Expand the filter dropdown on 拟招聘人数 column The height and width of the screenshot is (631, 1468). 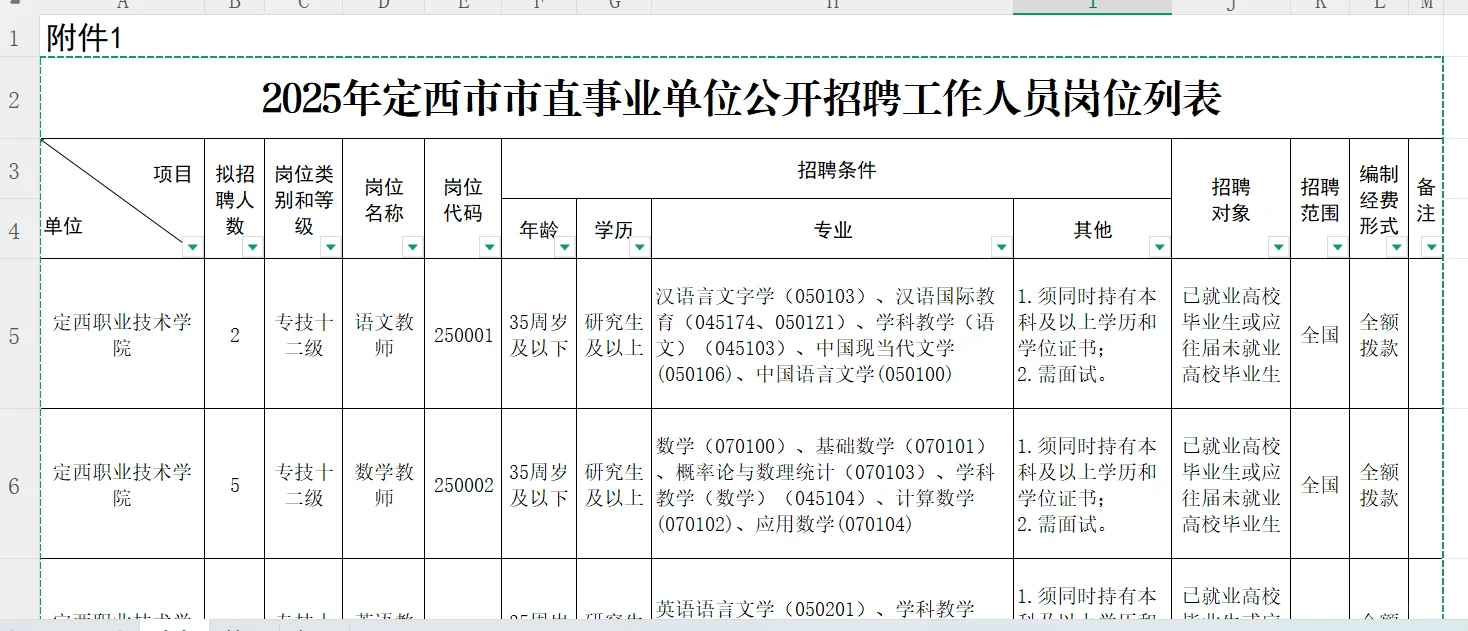(252, 247)
